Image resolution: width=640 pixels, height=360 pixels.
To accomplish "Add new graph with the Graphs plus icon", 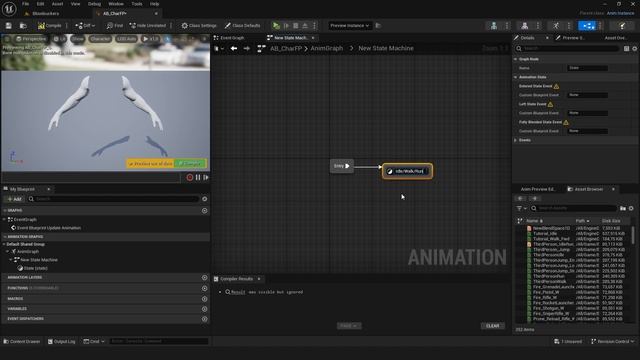I will 204,211.
